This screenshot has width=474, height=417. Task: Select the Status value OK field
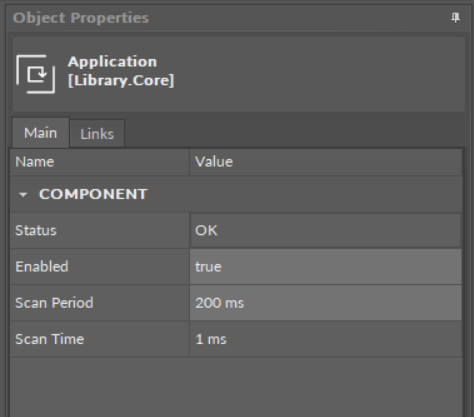click(x=326, y=231)
